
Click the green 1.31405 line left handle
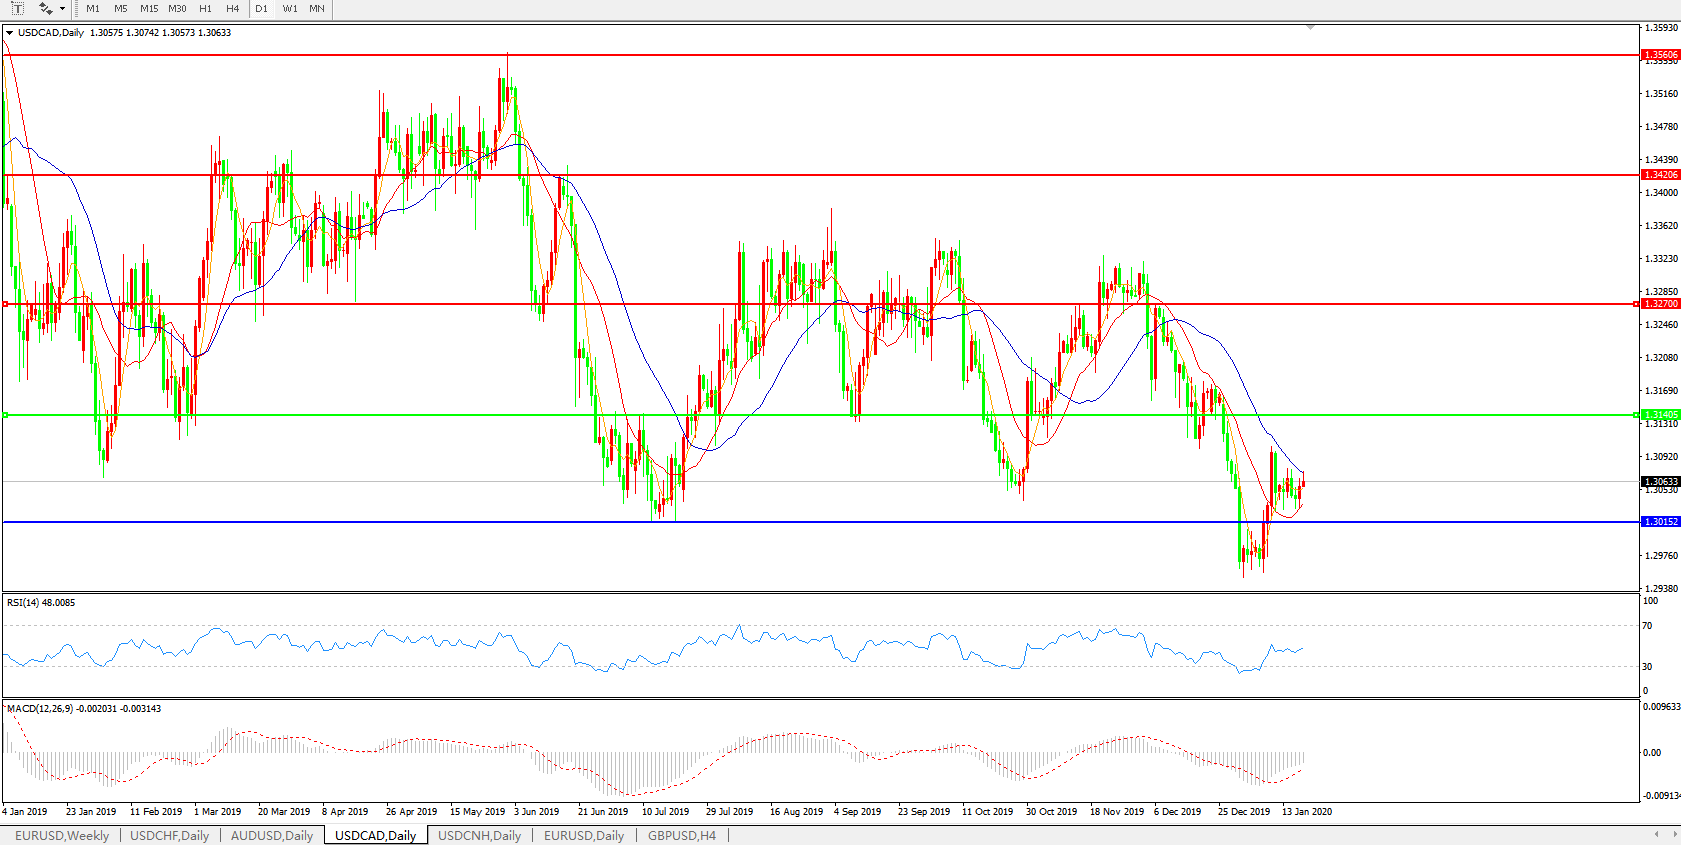click(5, 415)
